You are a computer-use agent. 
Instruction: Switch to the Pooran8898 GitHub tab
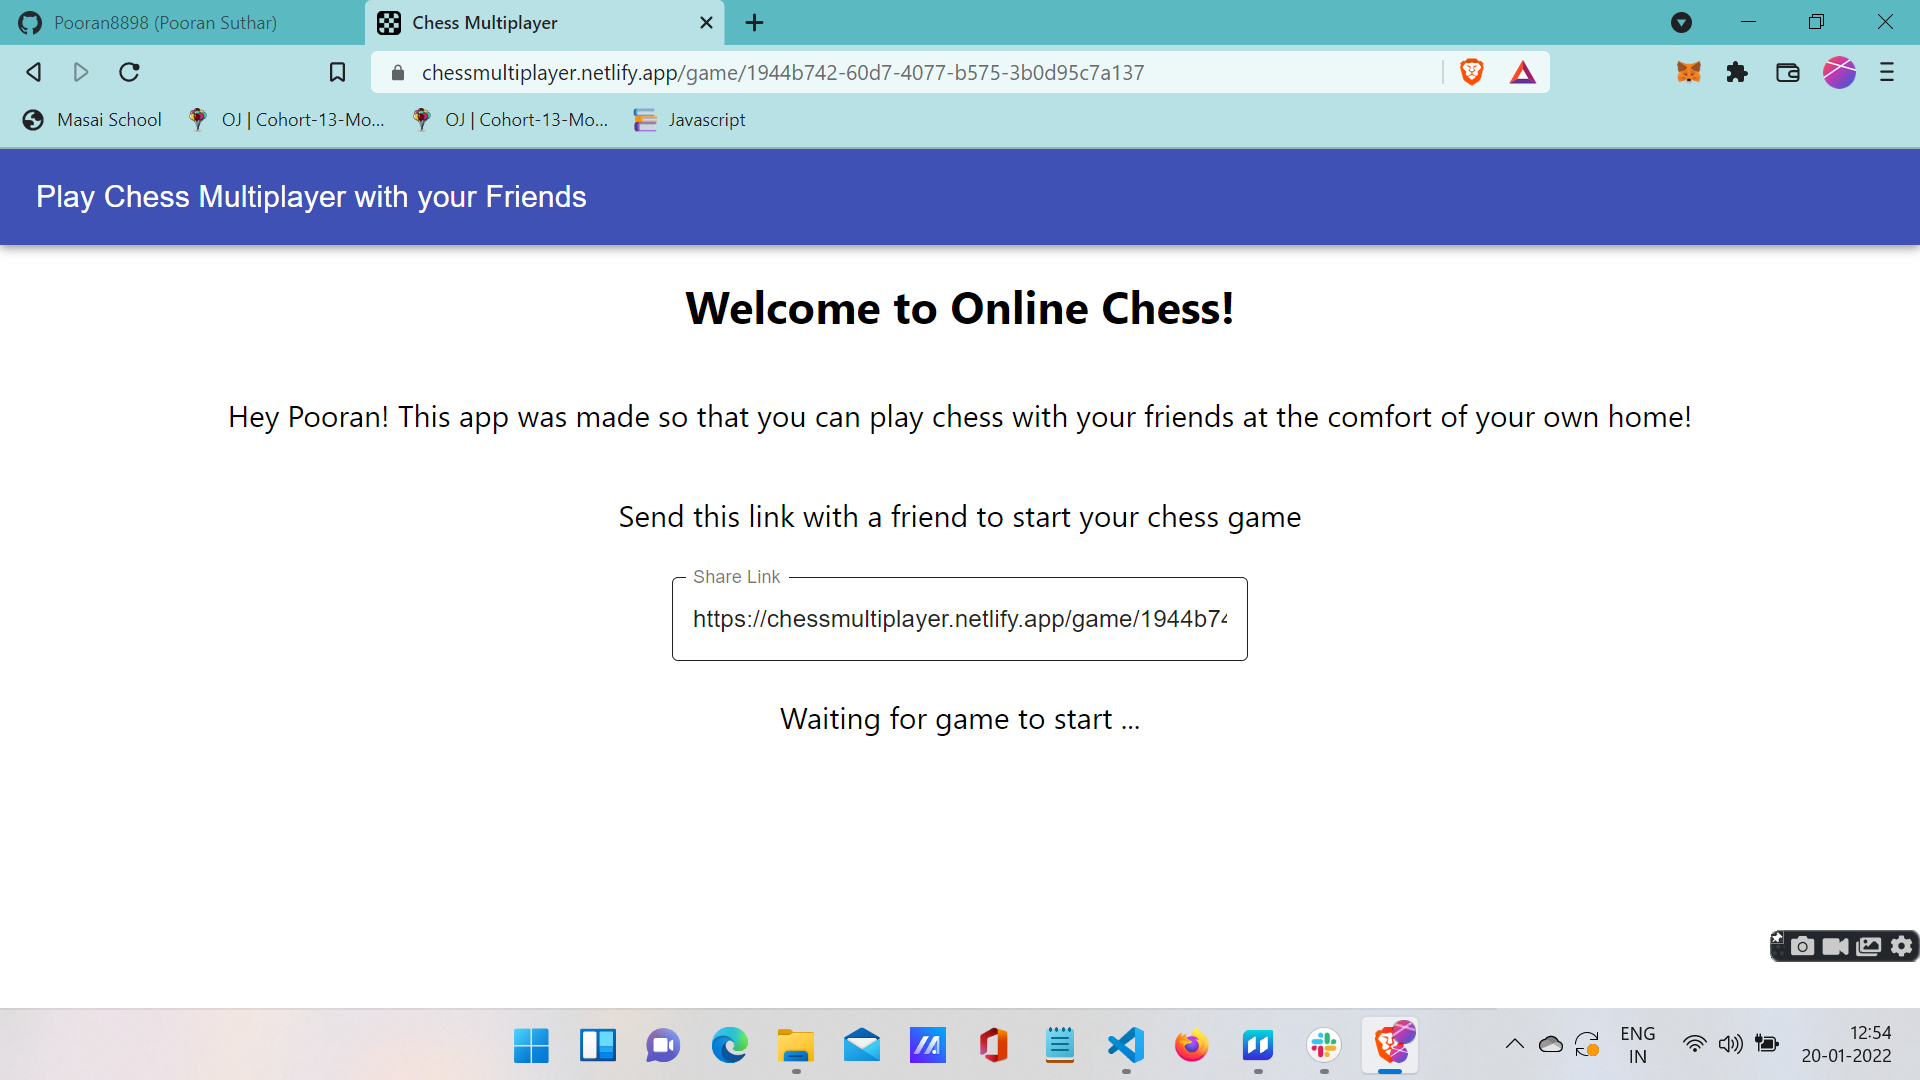click(165, 22)
